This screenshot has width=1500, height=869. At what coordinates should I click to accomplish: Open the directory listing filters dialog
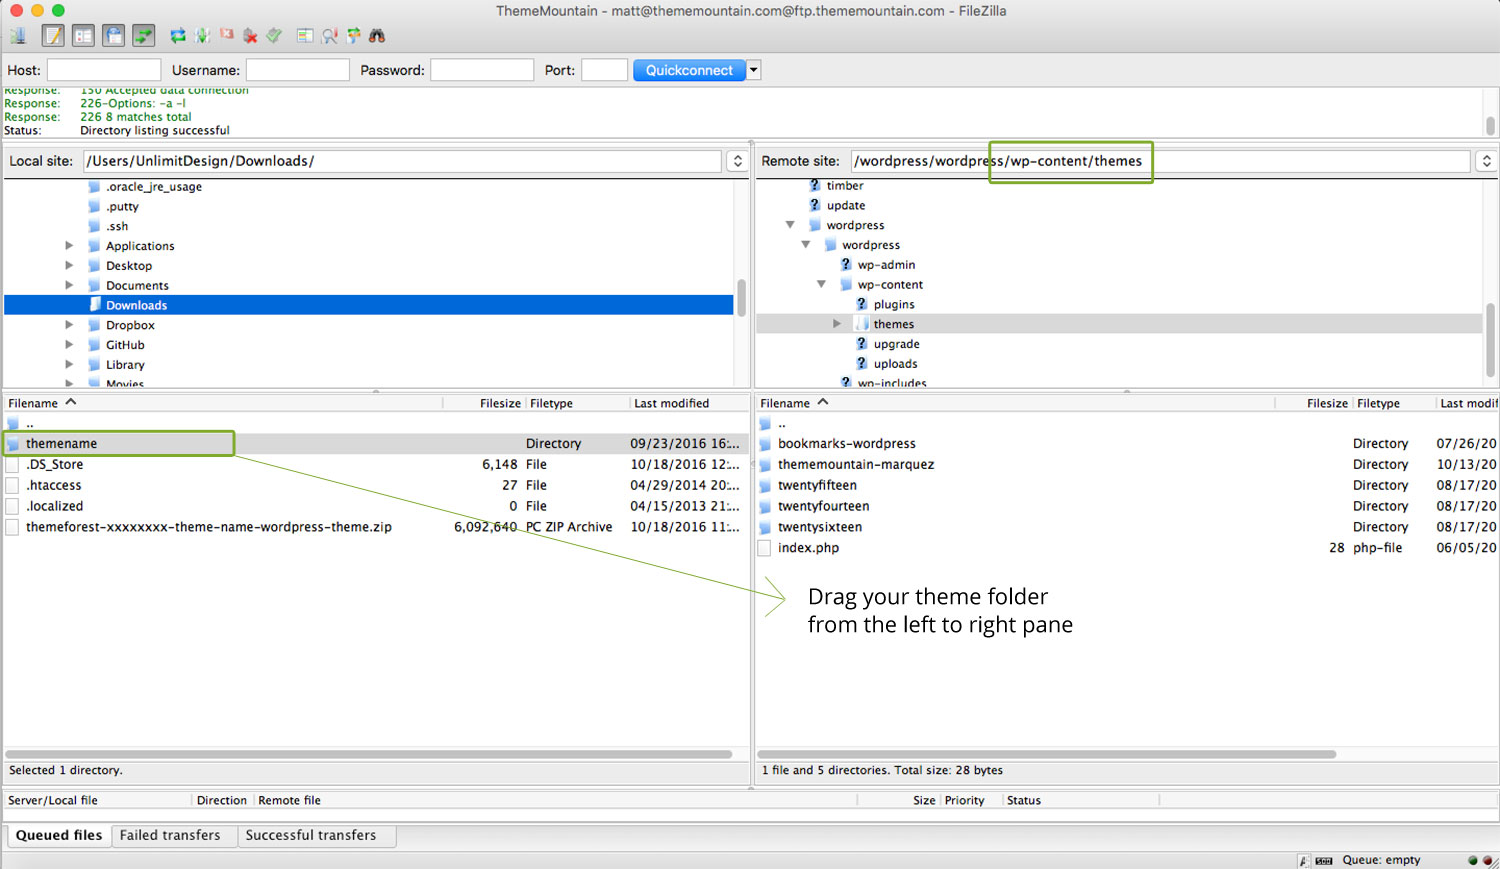(305, 36)
